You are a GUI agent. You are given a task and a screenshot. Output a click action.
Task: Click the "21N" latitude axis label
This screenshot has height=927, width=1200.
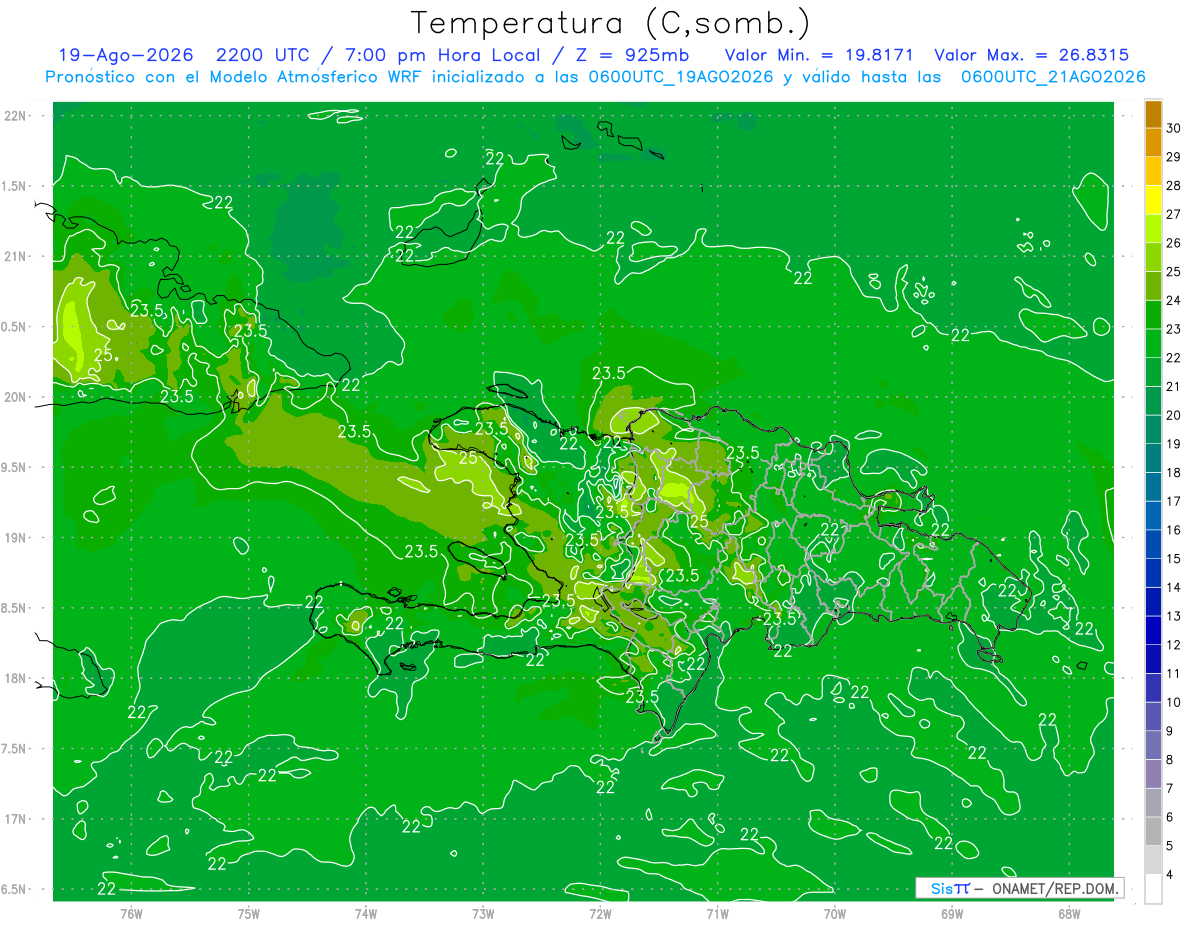(16, 257)
